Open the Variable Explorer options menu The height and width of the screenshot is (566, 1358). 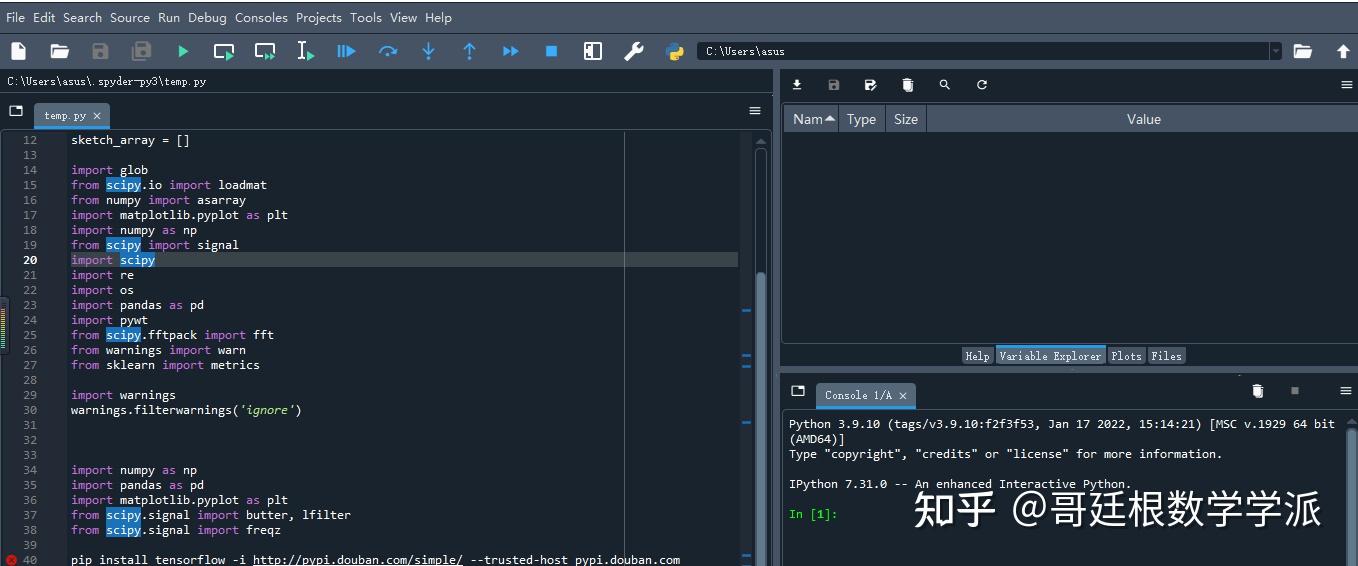1346,85
